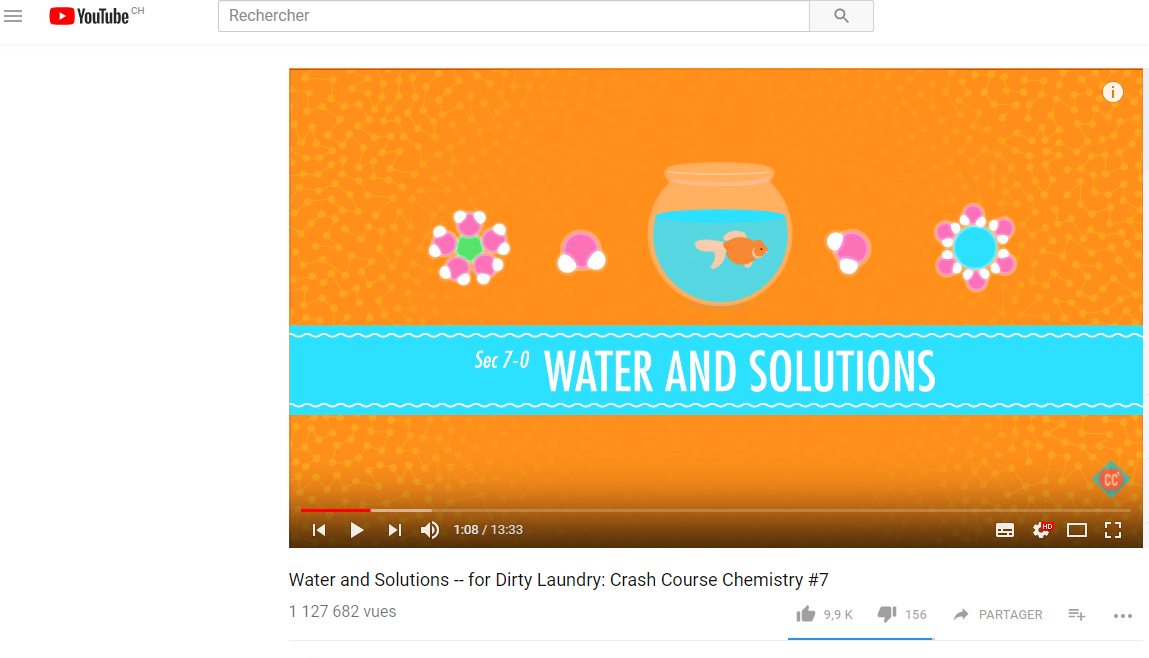Play the paused video
Image resolution: width=1149 pixels, height=658 pixels.
click(356, 530)
